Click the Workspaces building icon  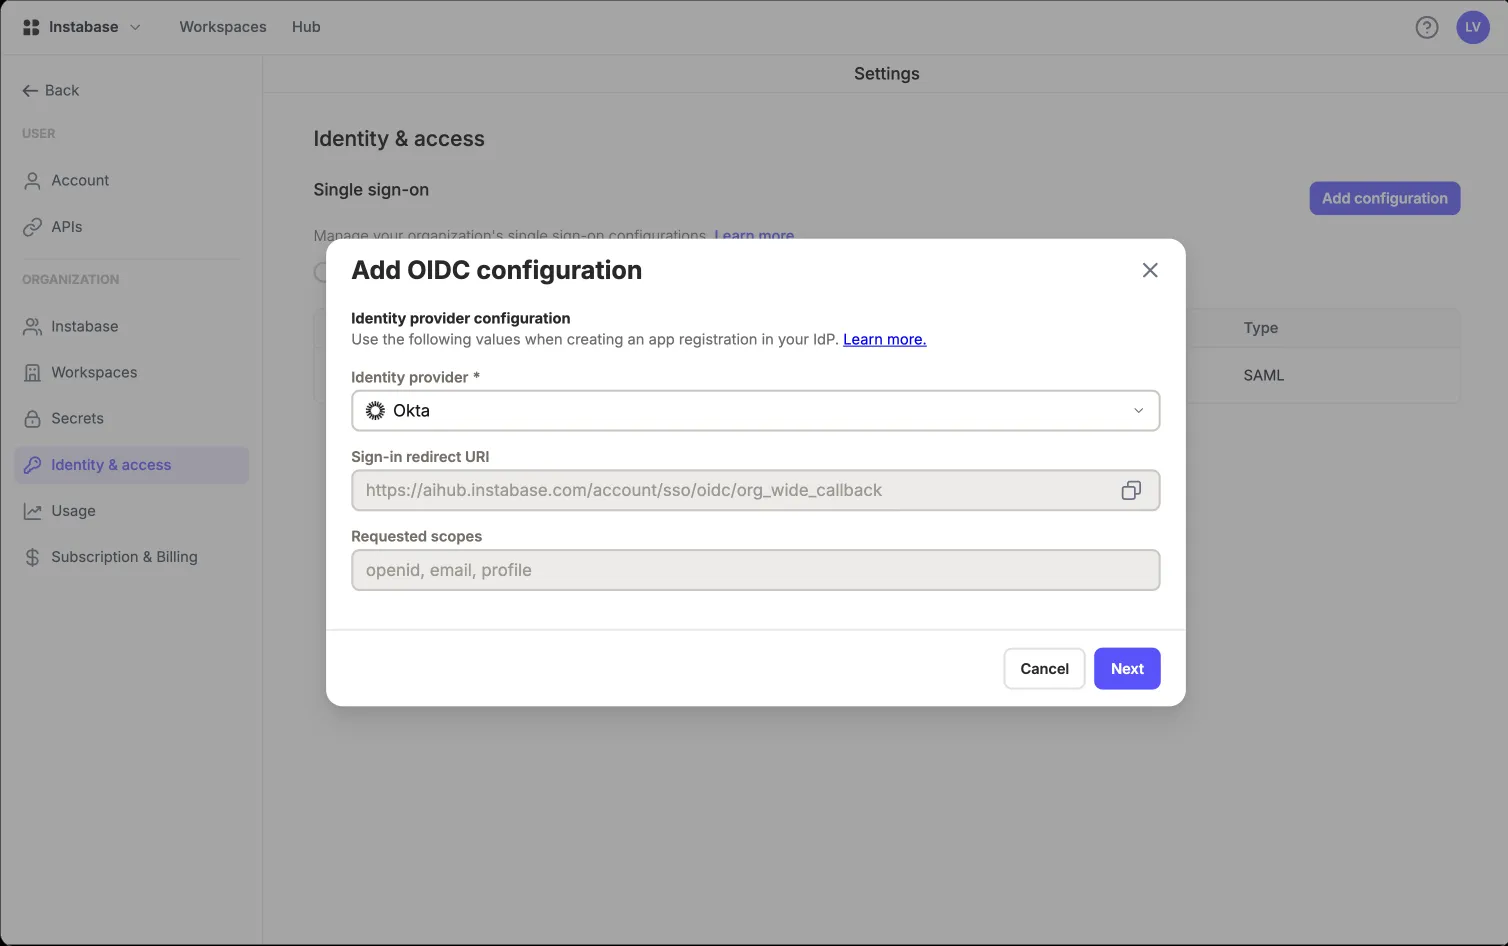point(32,373)
